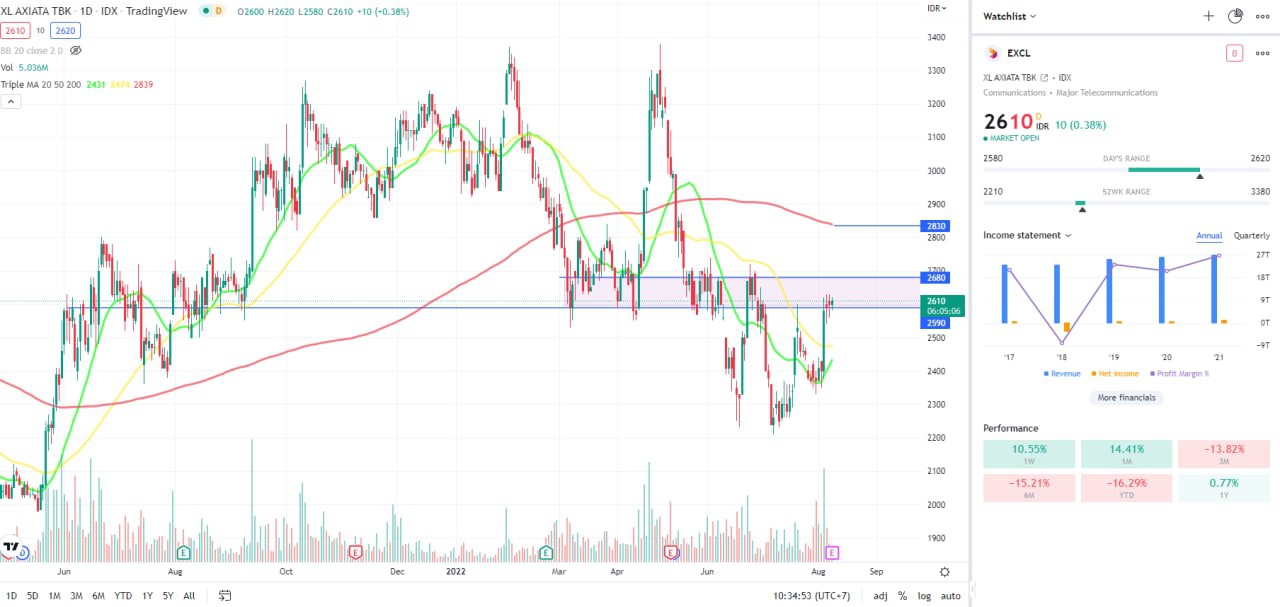Image resolution: width=1280 pixels, height=607 pixels.
Task: Expand the Income statement dropdown
Action: 1027,236
